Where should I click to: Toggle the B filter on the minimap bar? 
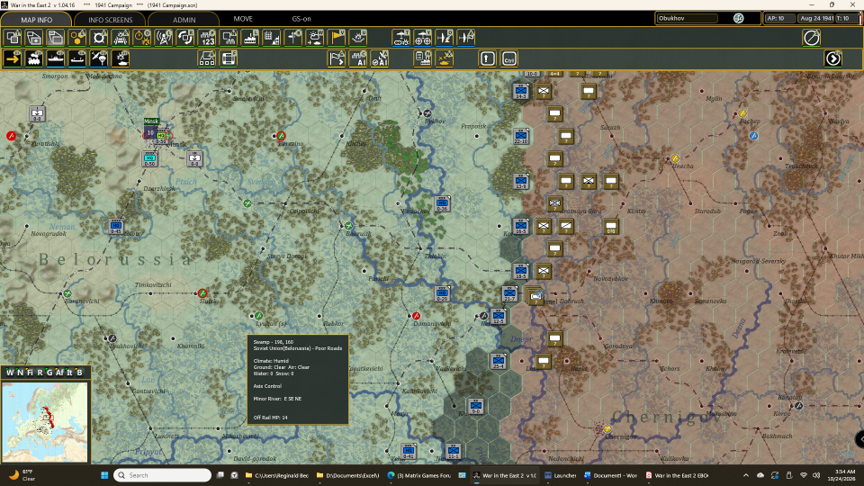(x=79, y=372)
